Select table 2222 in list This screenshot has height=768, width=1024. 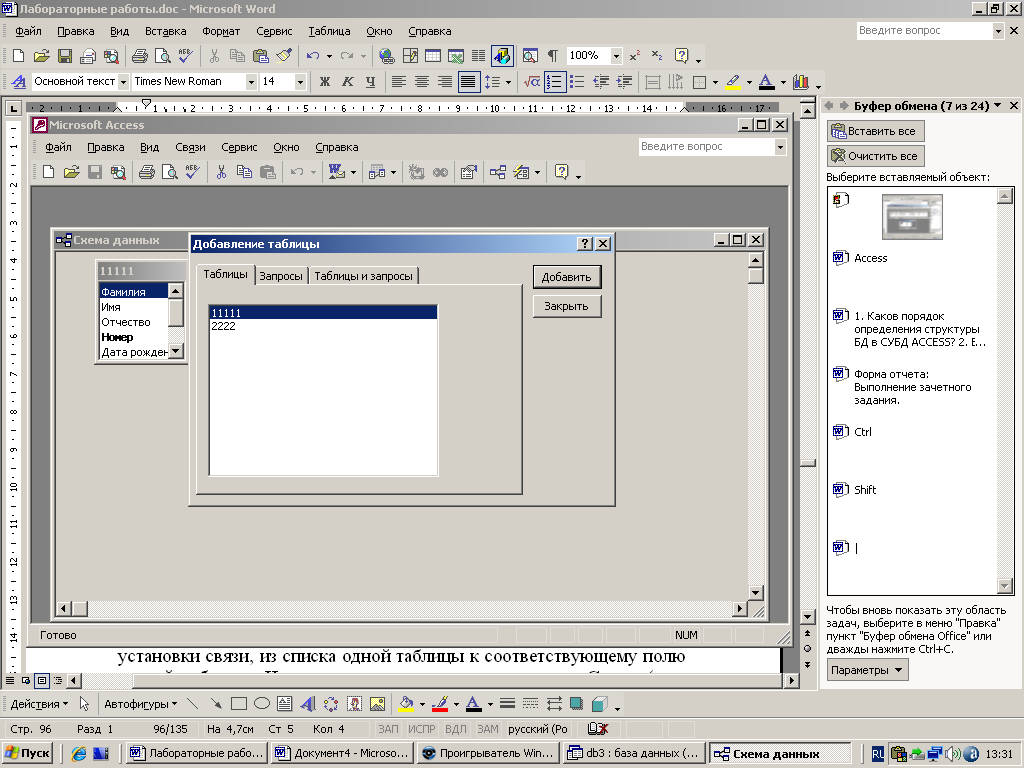click(x=323, y=326)
